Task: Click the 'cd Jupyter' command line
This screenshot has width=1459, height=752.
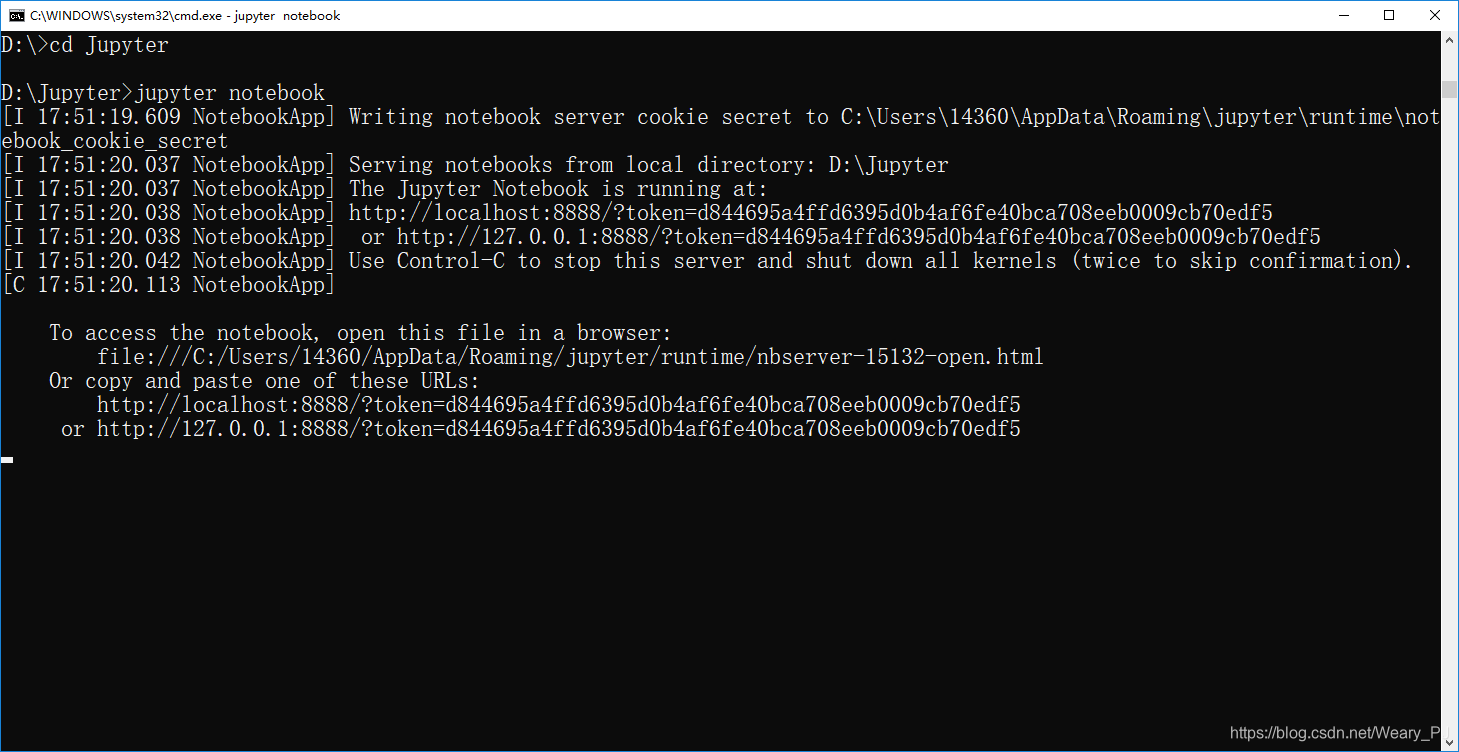Action: click(x=85, y=45)
